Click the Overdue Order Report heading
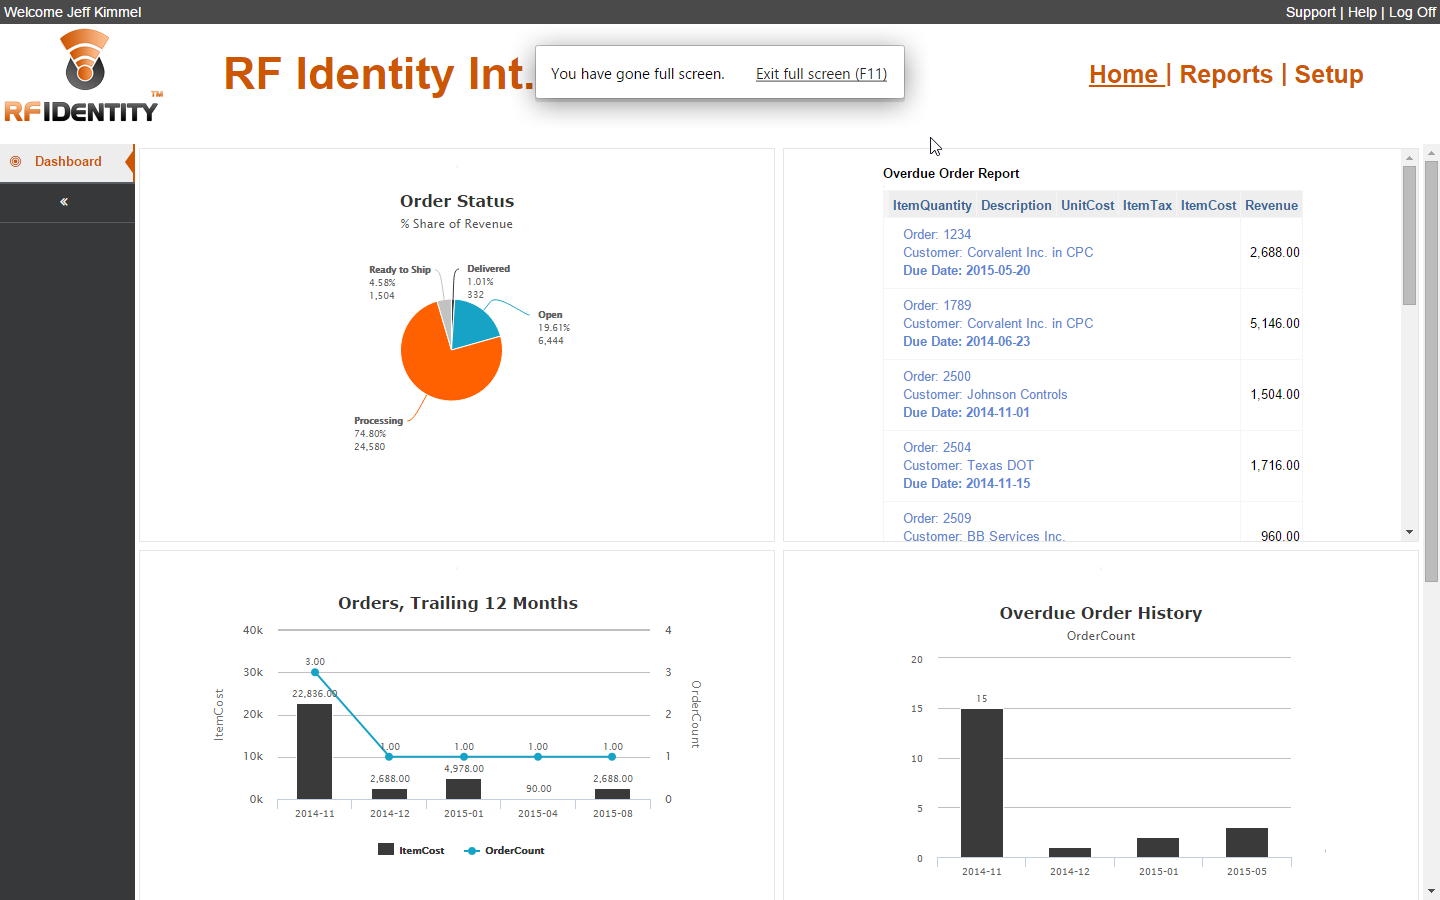This screenshot has width=1440, height=900. 951,173
